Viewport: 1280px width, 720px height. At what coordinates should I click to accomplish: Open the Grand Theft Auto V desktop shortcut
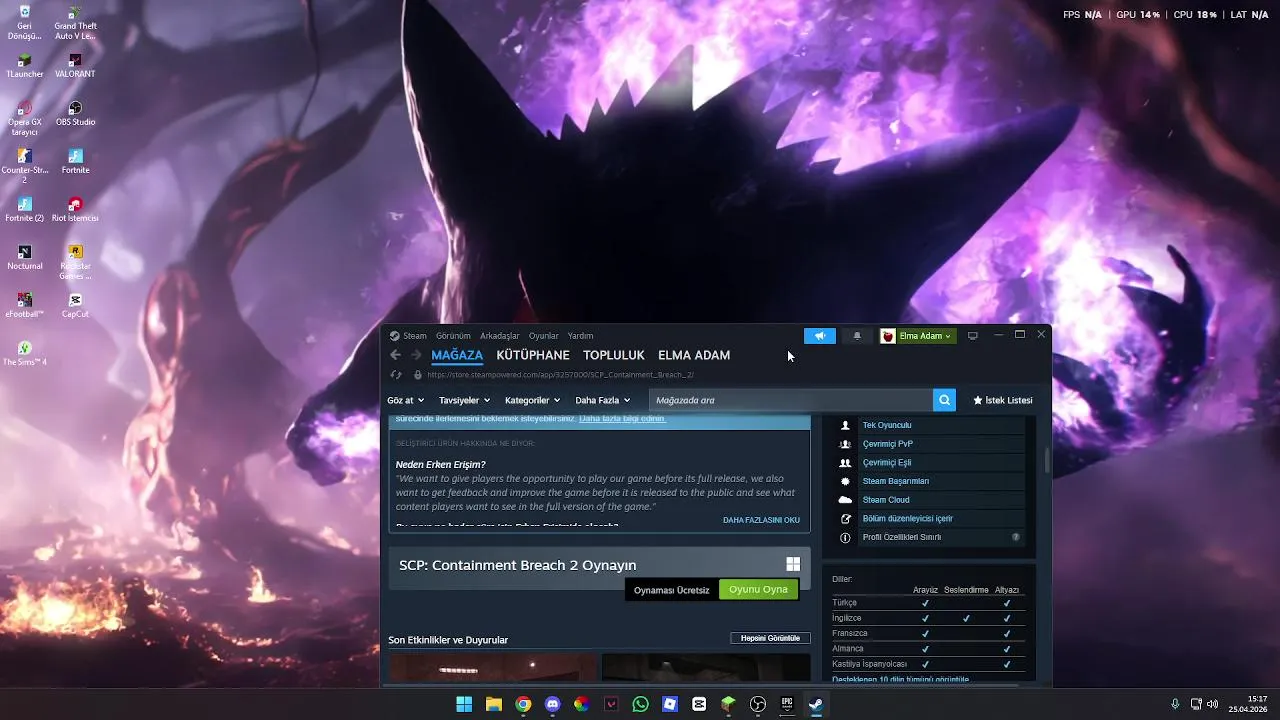(75, 22)
